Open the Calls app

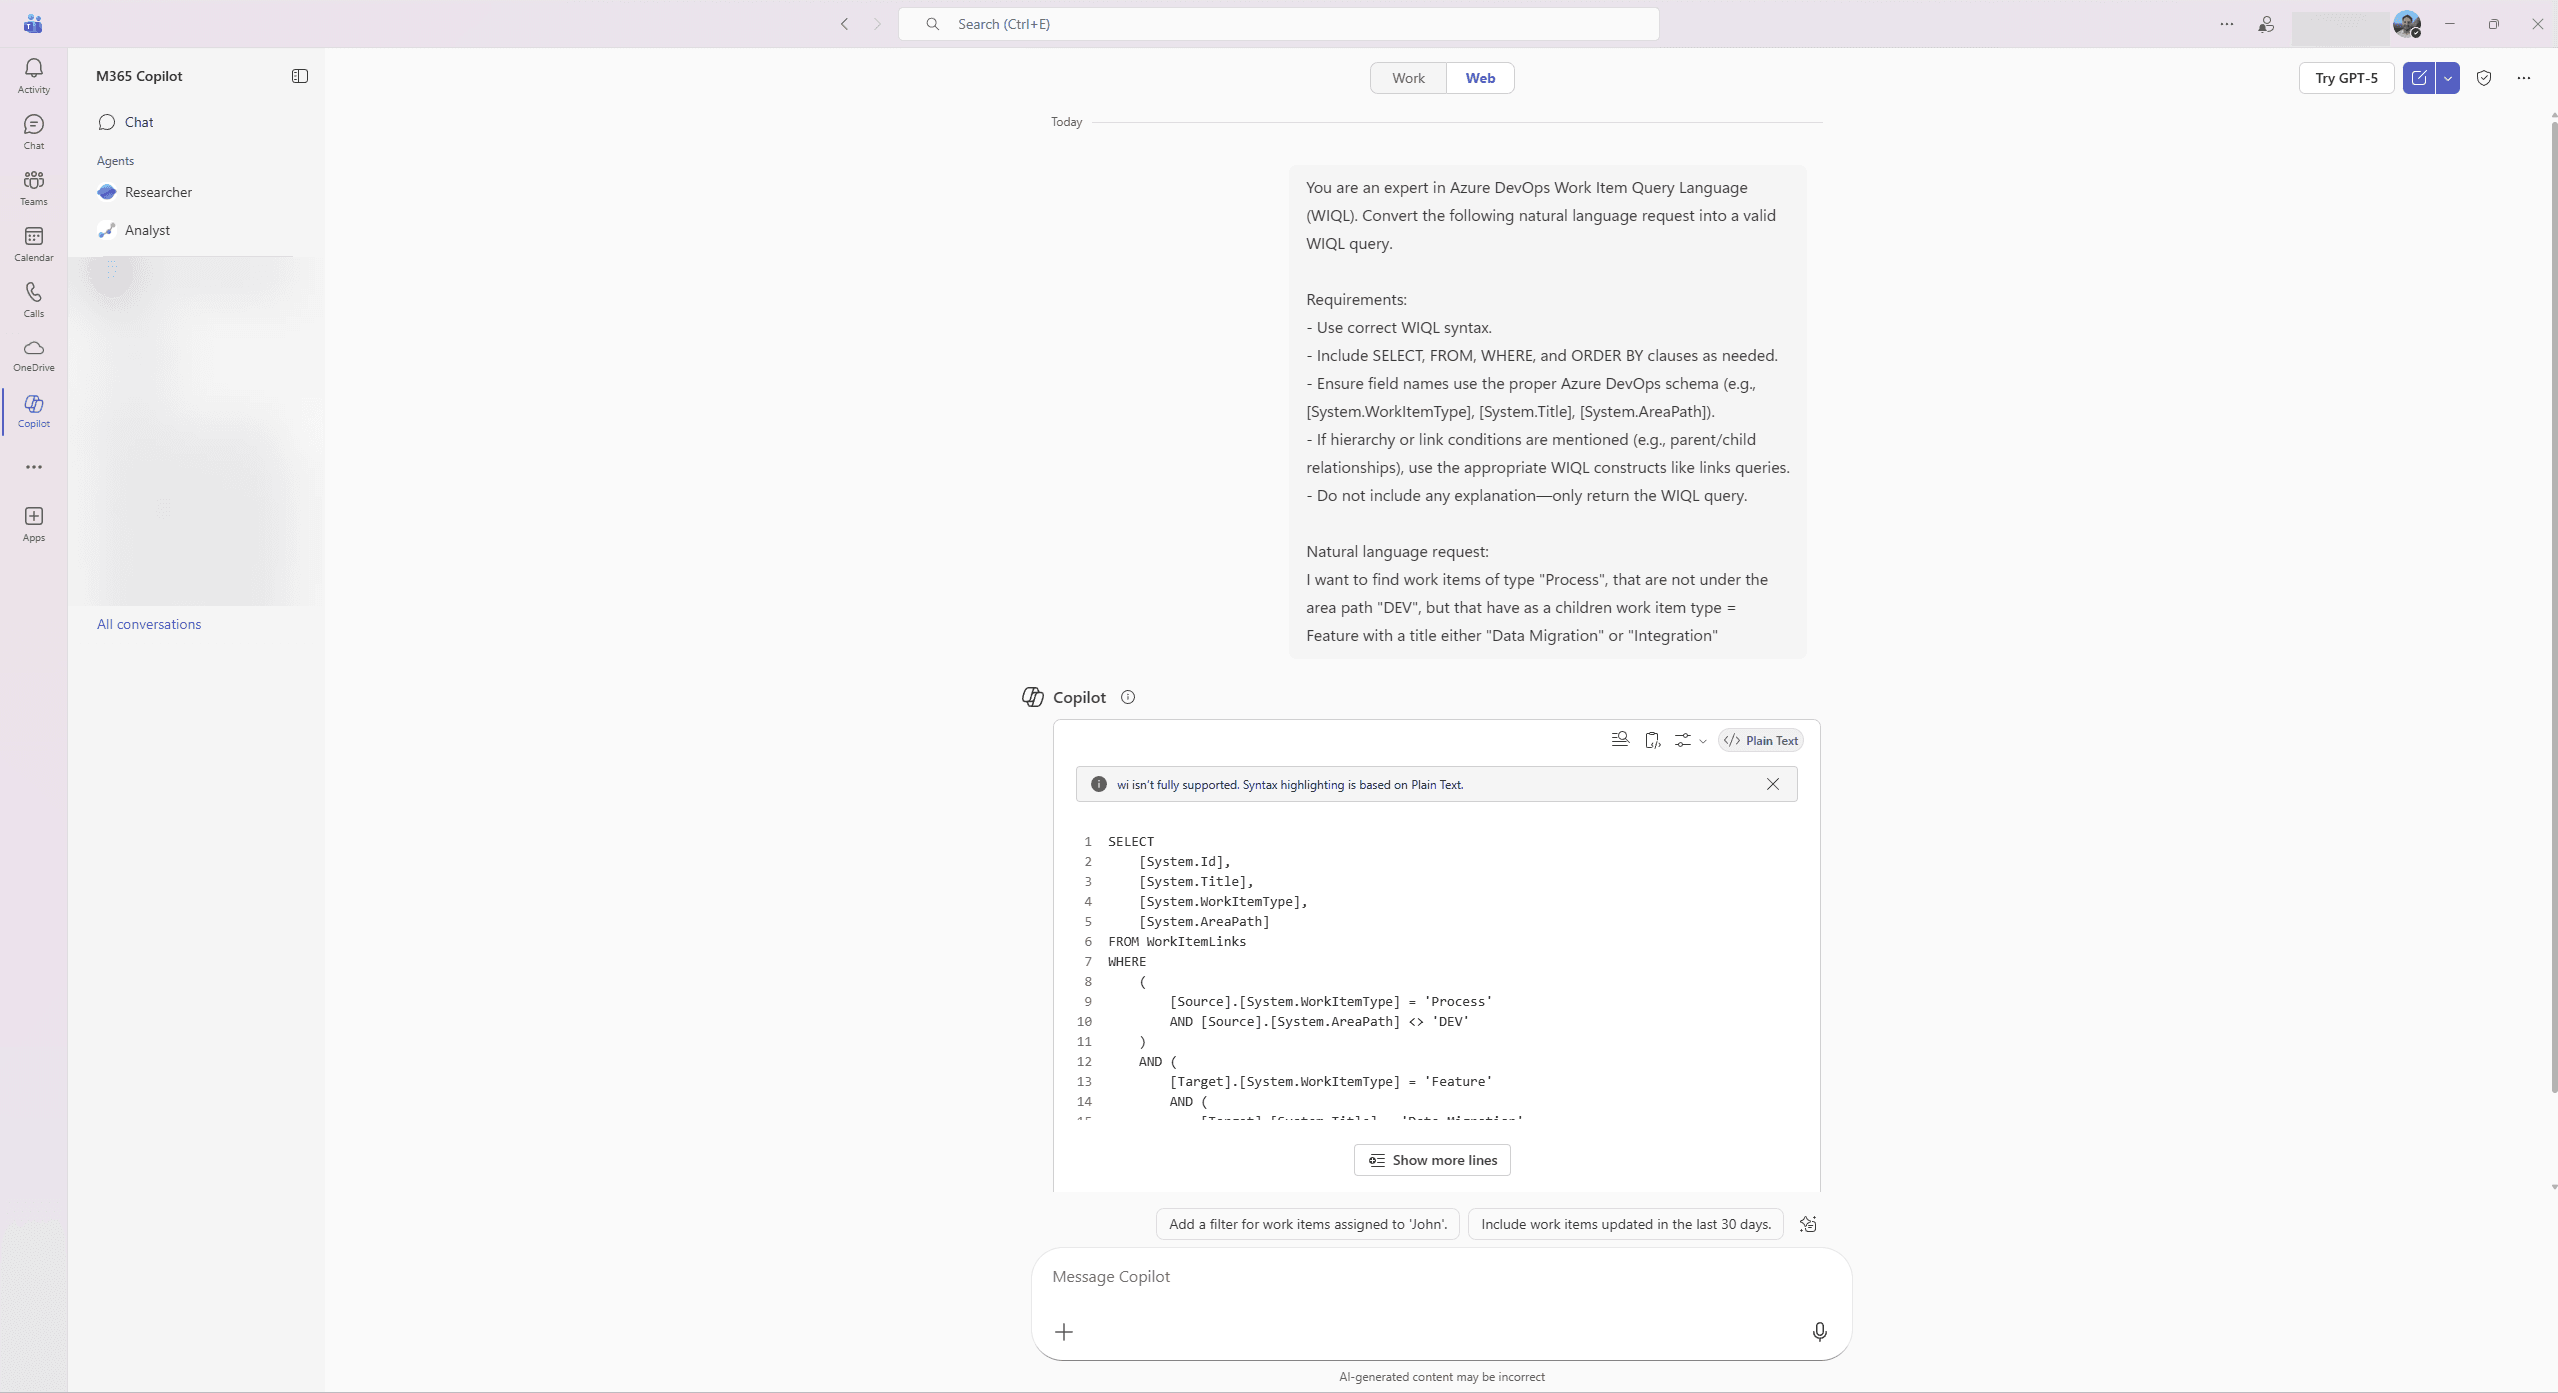click(33, 299)
